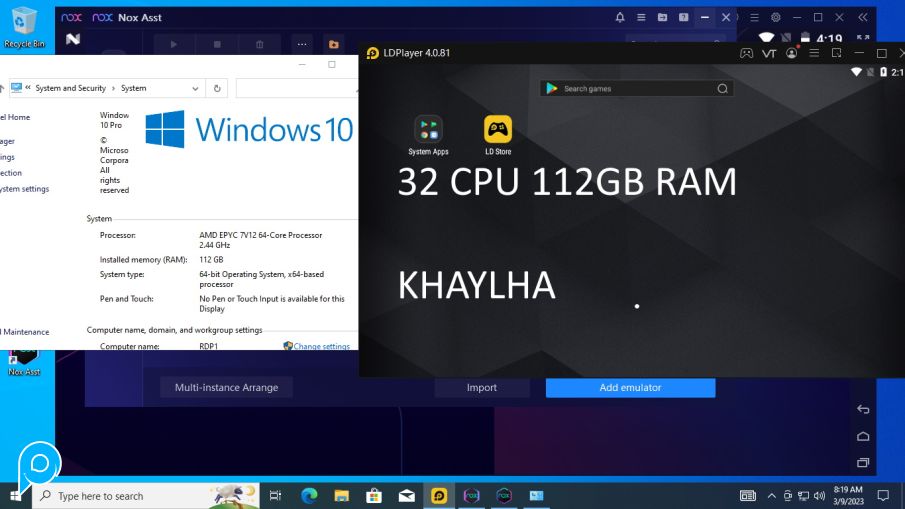
Task: Click the refresh button in address bar
Action: (x=217, y=88)
